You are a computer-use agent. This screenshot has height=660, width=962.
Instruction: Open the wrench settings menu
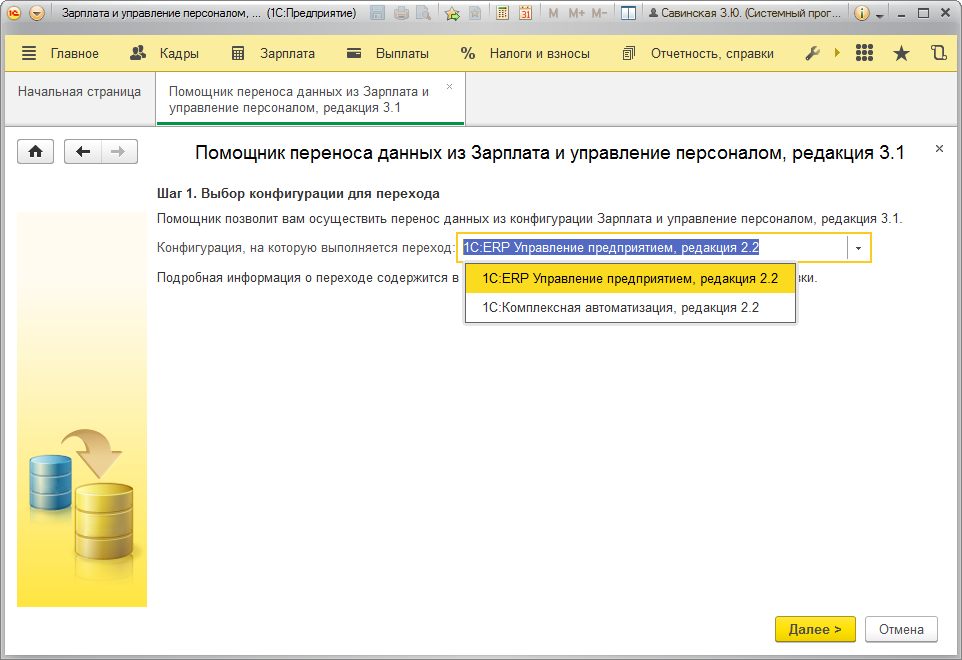click(x=813, y=54)
